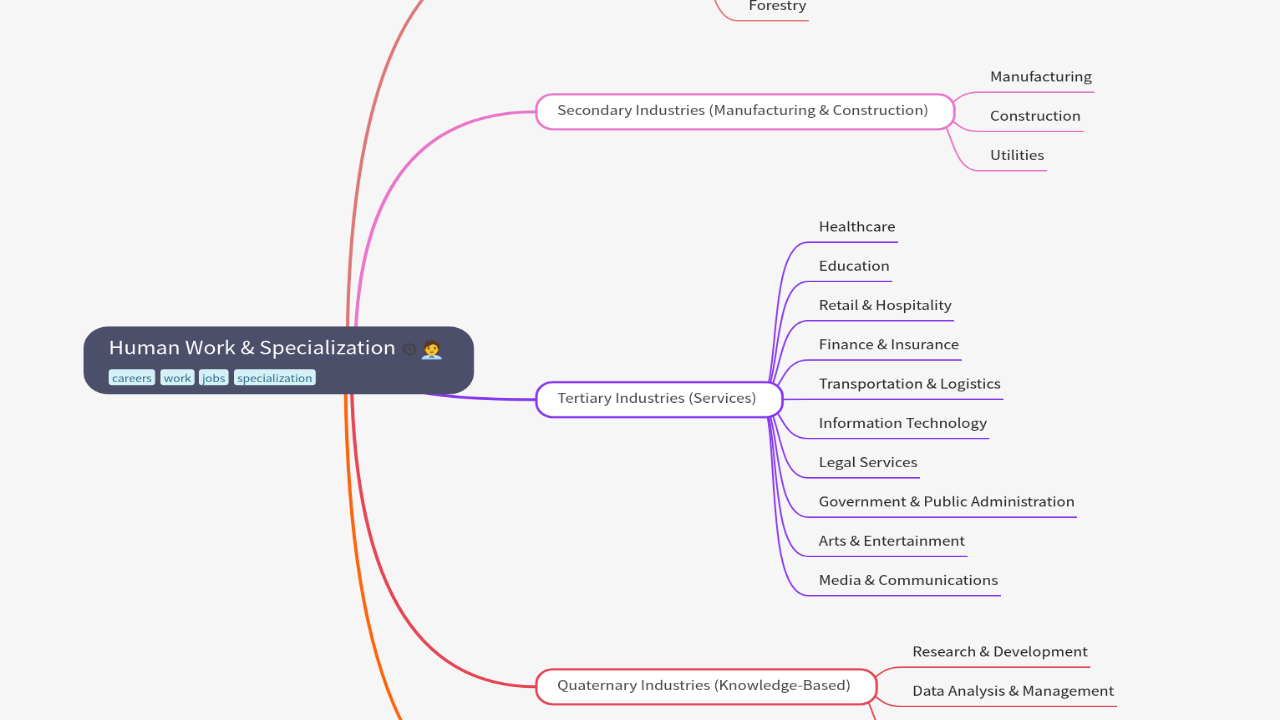Select the Secondary Industries node
1280x720 pixels.
743,111
